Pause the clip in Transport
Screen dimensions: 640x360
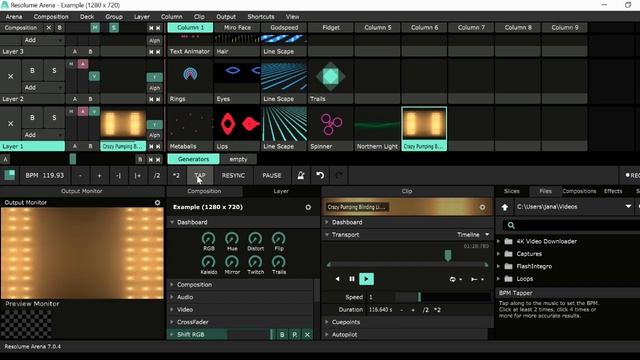click(x=352, y=279)
